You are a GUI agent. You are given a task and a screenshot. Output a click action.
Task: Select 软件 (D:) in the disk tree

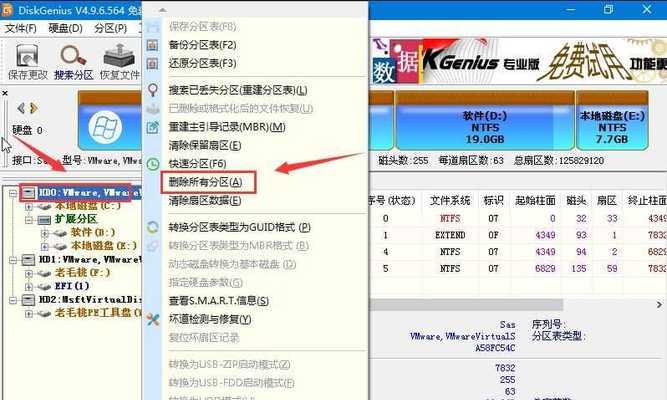coord(93,233)
